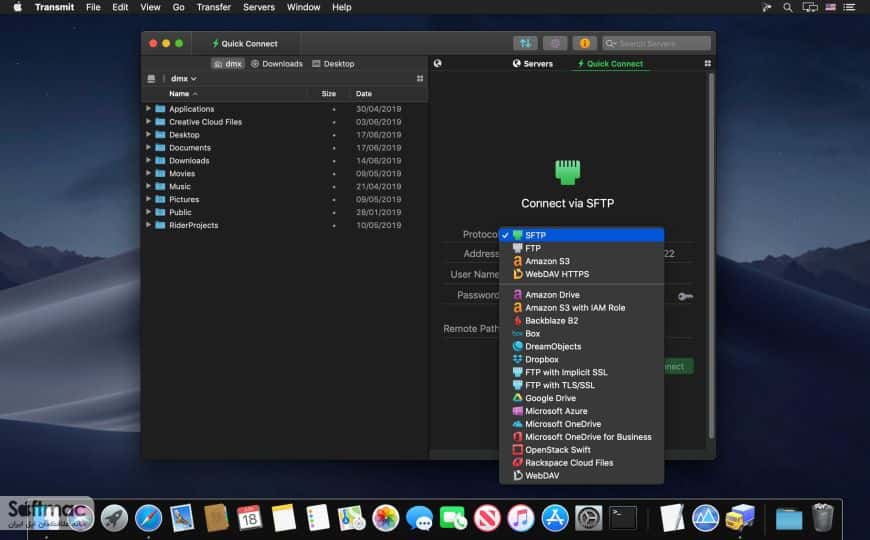
Task: Choose plain WebDAV at list bottom
Action: pyautogui.click(x=581, y=476)
